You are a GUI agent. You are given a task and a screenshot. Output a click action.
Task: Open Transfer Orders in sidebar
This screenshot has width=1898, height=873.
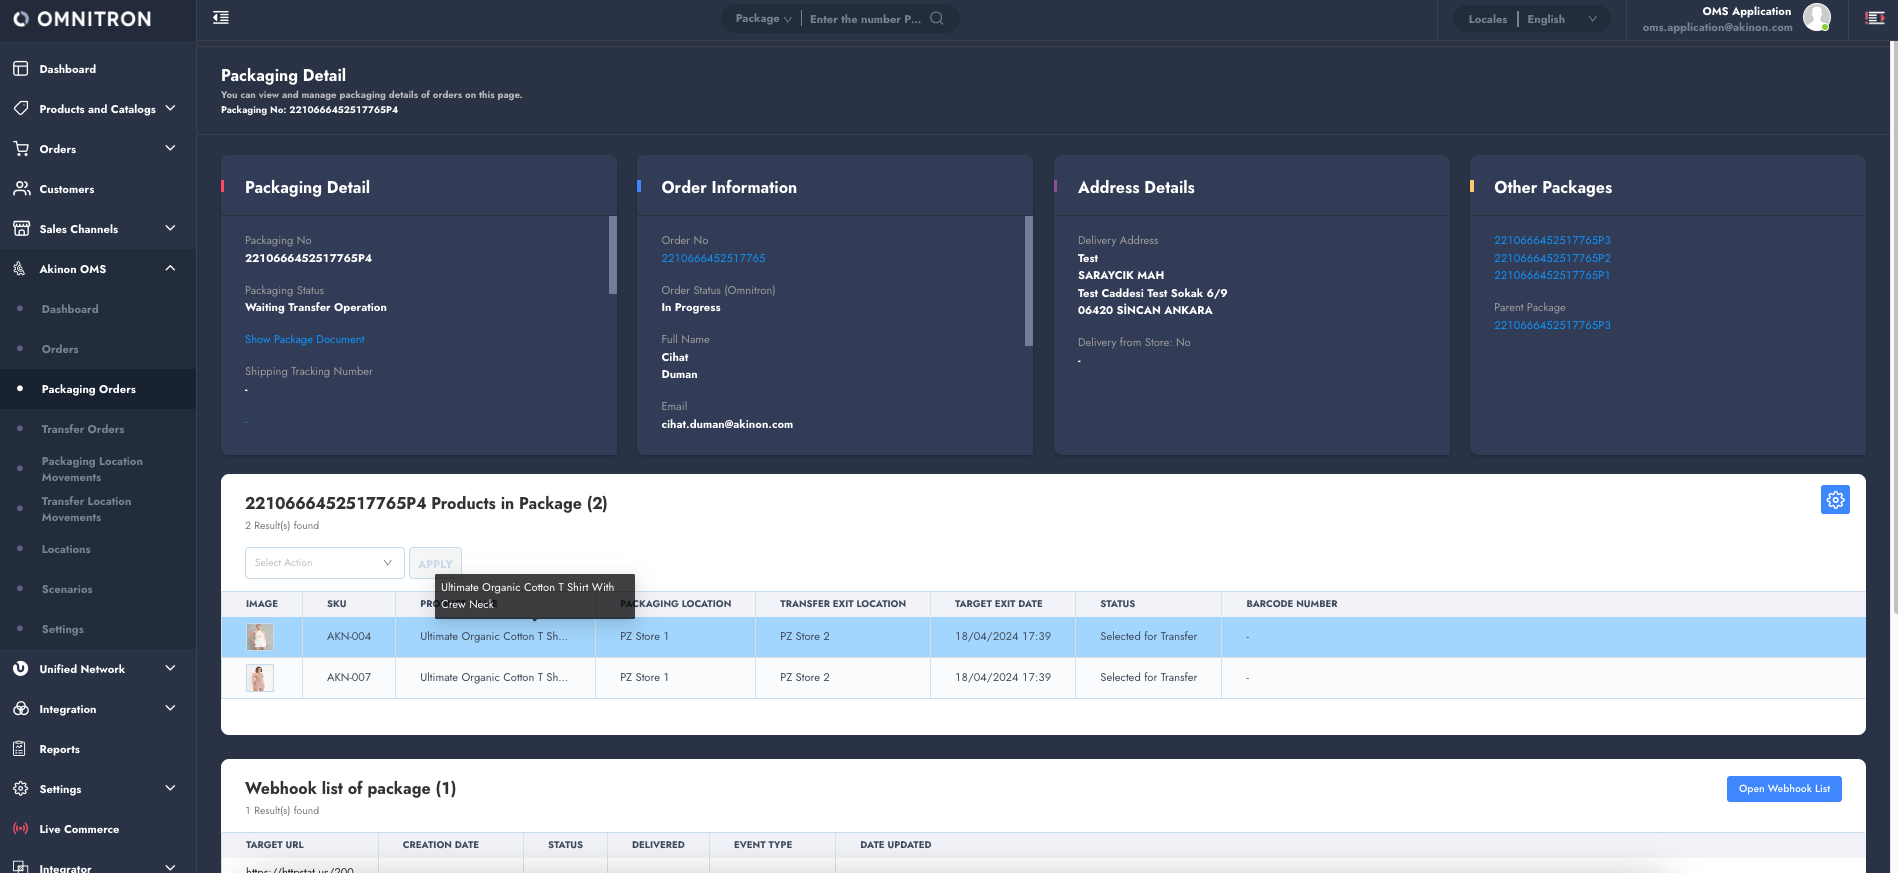(x=83, y=429)
